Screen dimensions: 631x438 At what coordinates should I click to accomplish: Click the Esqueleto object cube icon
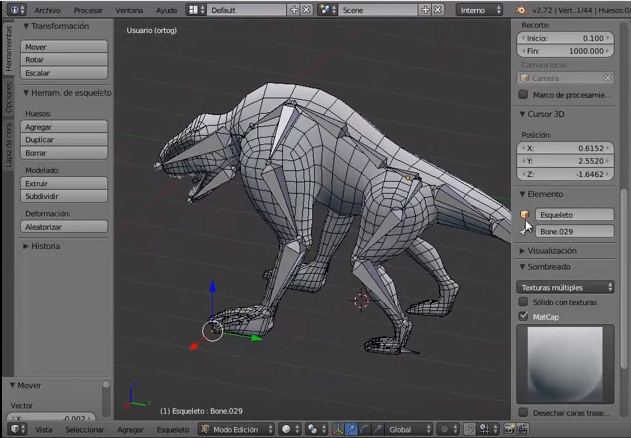click(x=524, y=214)
